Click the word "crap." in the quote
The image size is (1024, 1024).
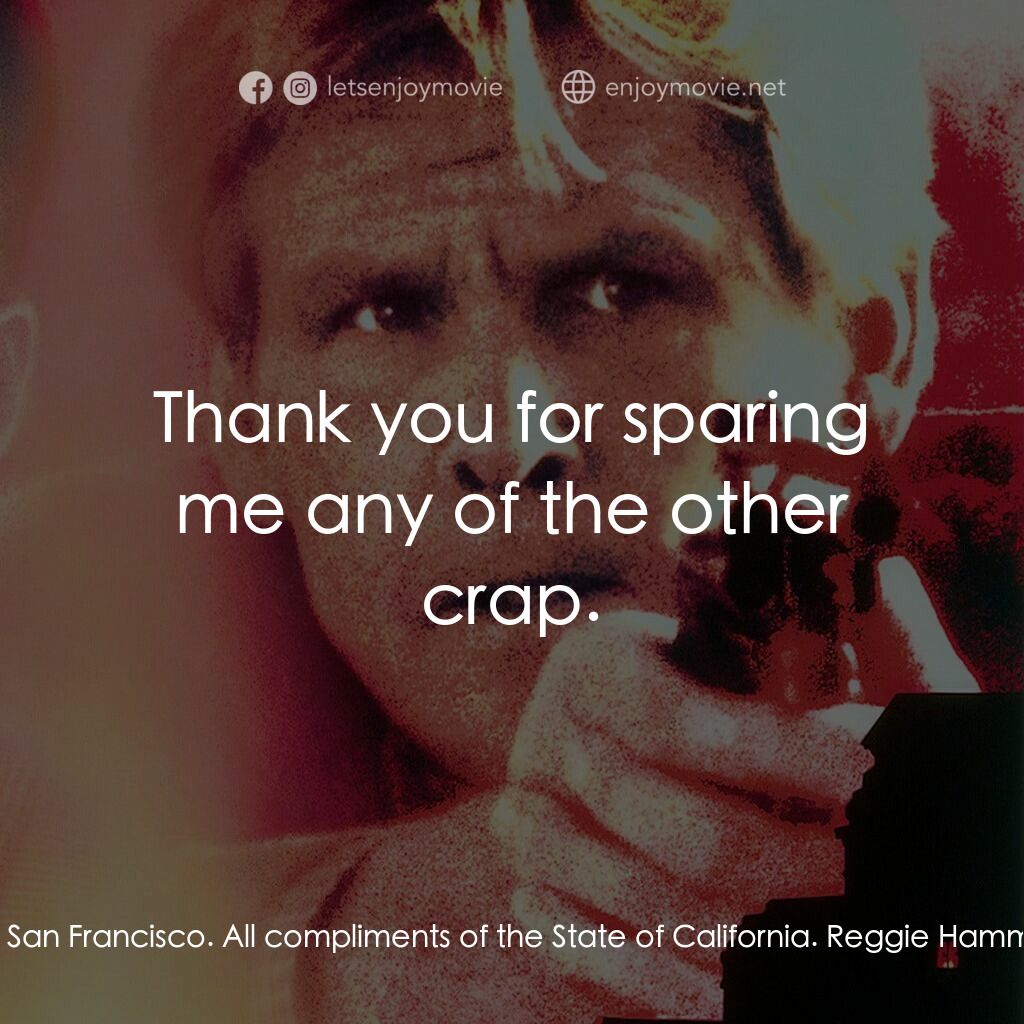[x=511, y=599]
